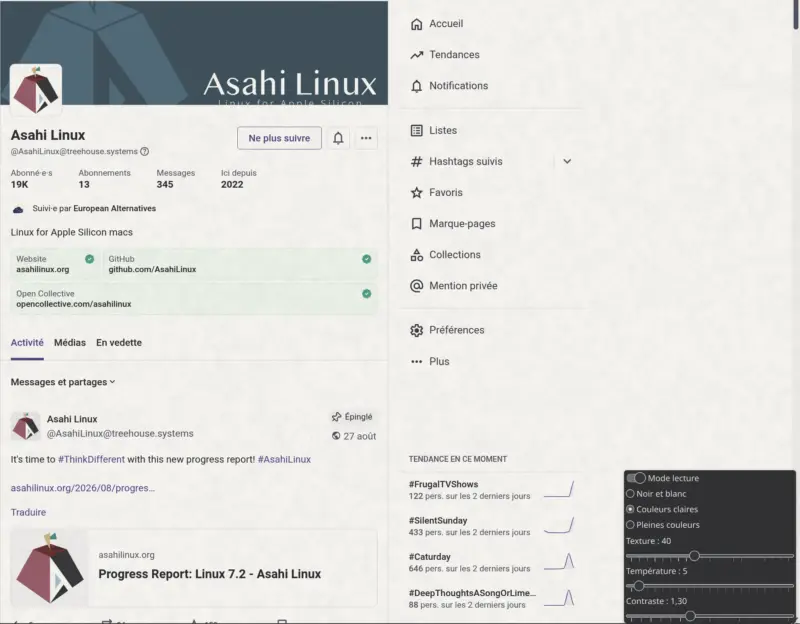Click the 27 août post date
This screenshot has height=624, width=800.
point(359,436)
